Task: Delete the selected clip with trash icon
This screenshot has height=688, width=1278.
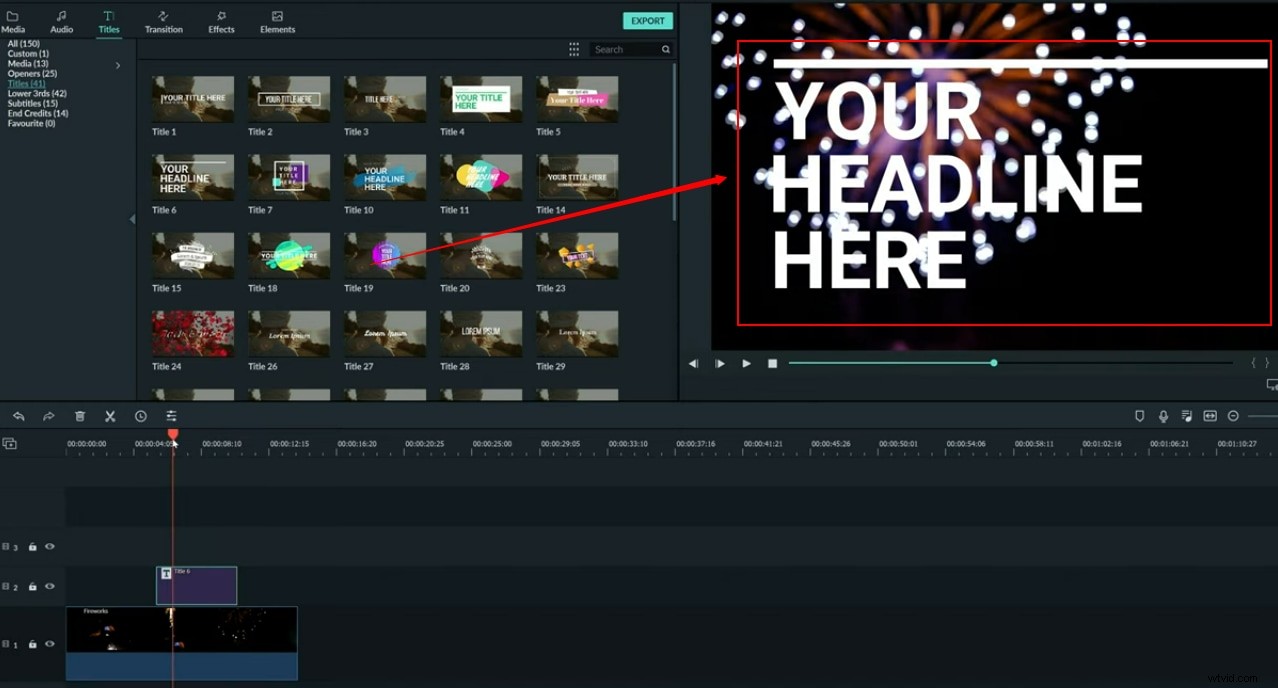Action: click(80, 415)
